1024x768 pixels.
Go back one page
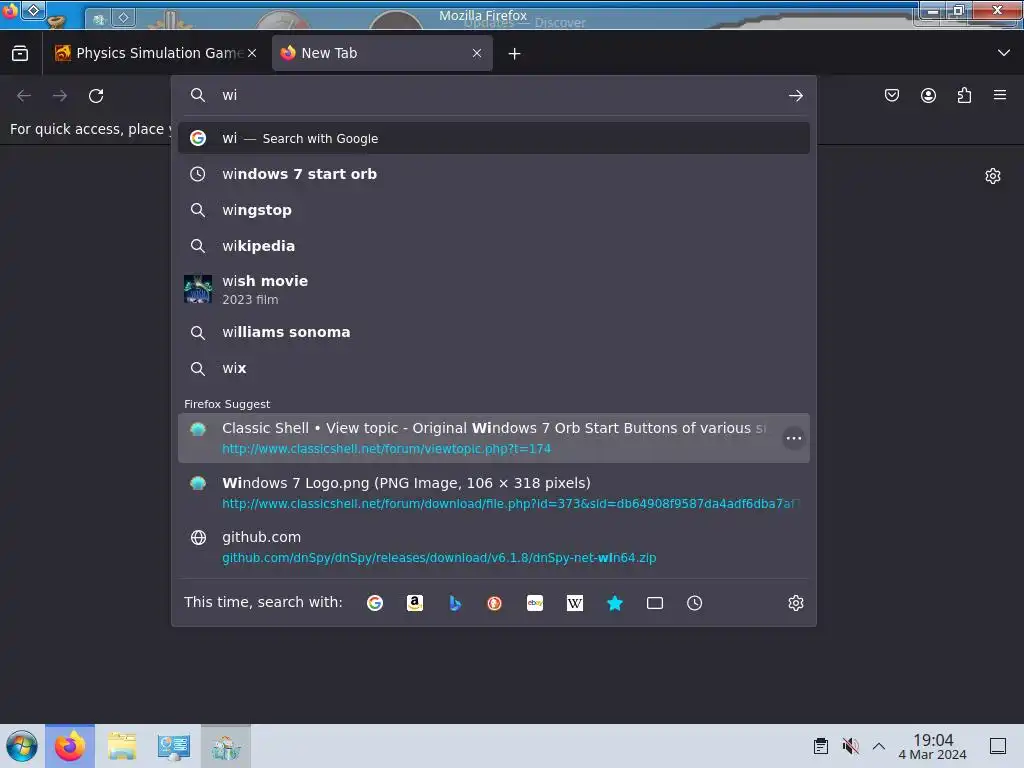[x=24, y=96]
